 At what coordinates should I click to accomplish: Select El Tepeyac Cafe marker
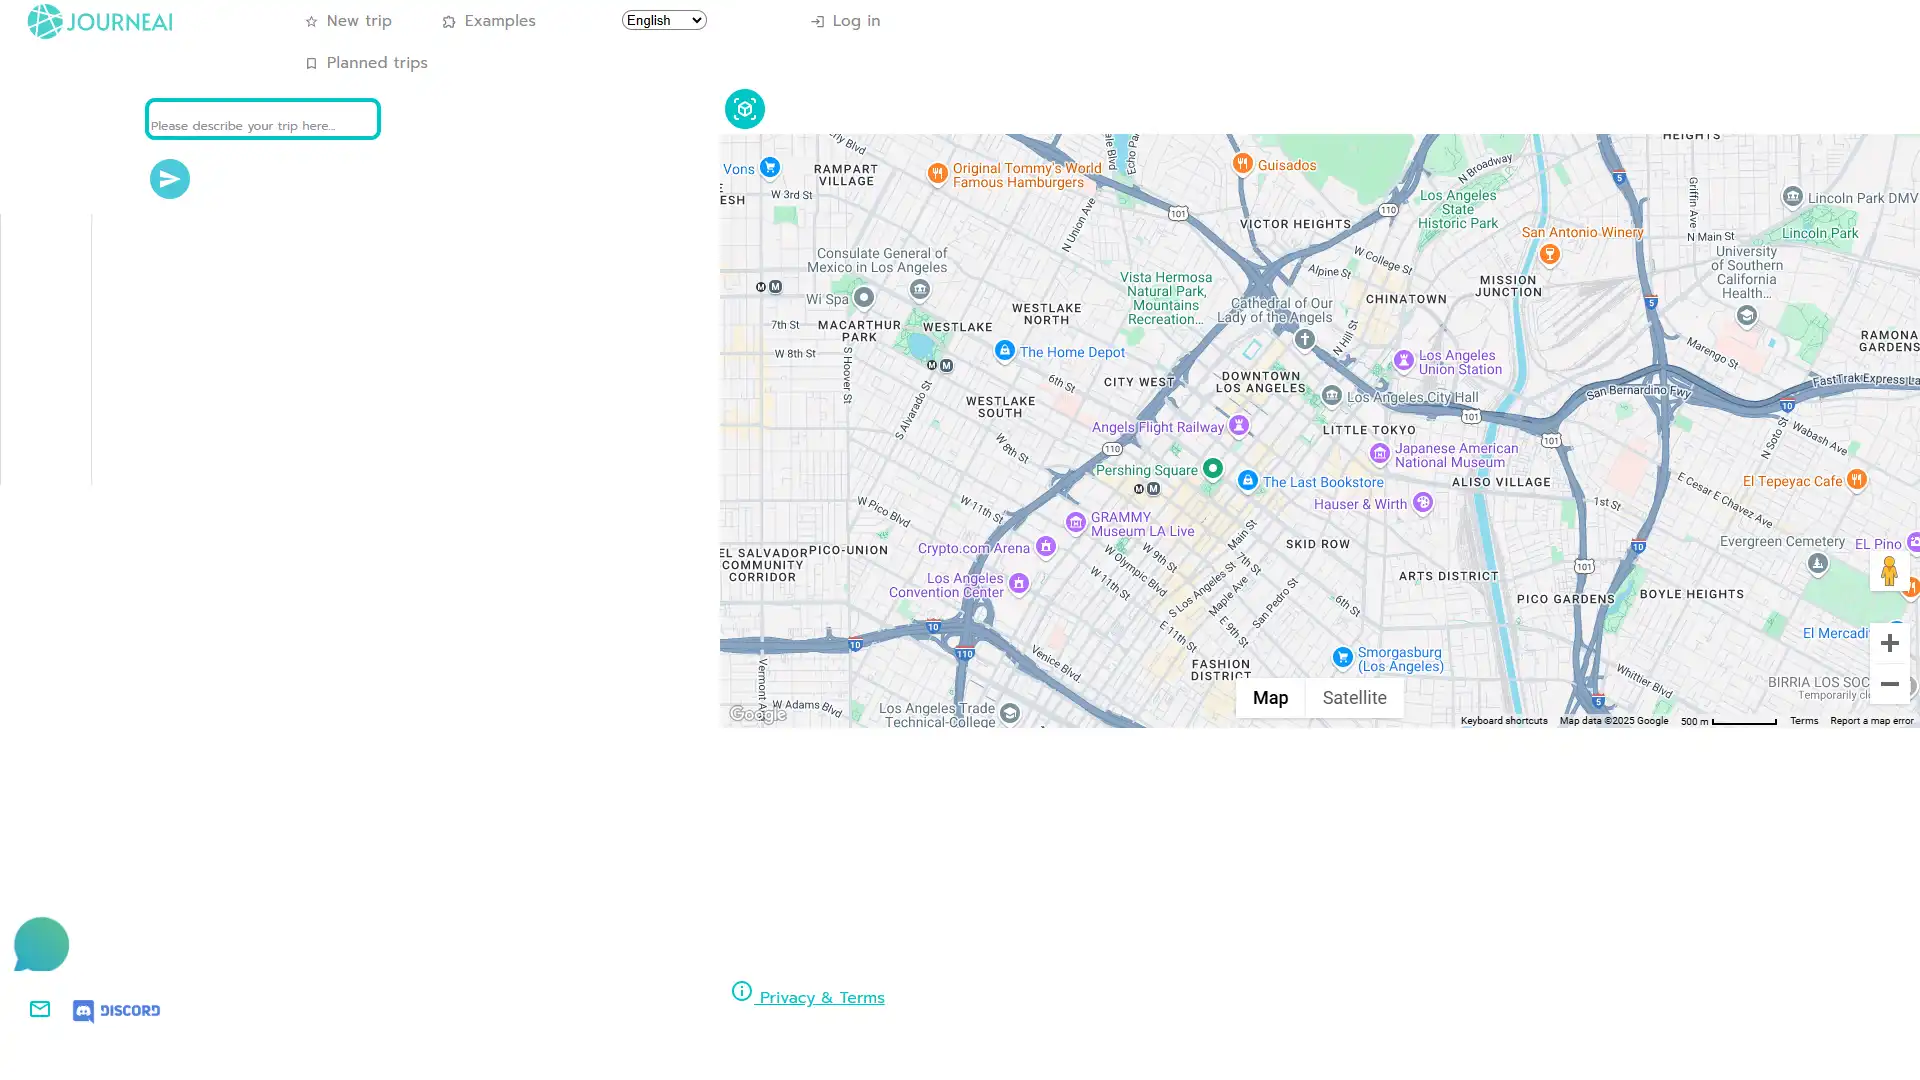click(1856, 479)
